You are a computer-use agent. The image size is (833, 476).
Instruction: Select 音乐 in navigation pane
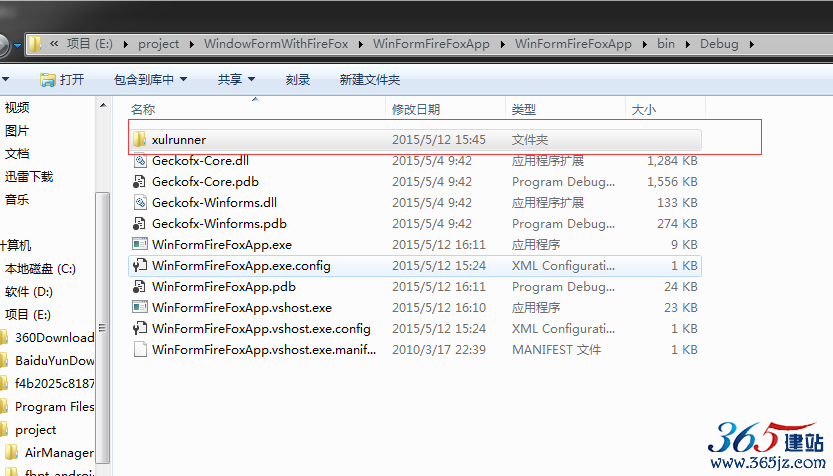(x=17, y=200)
